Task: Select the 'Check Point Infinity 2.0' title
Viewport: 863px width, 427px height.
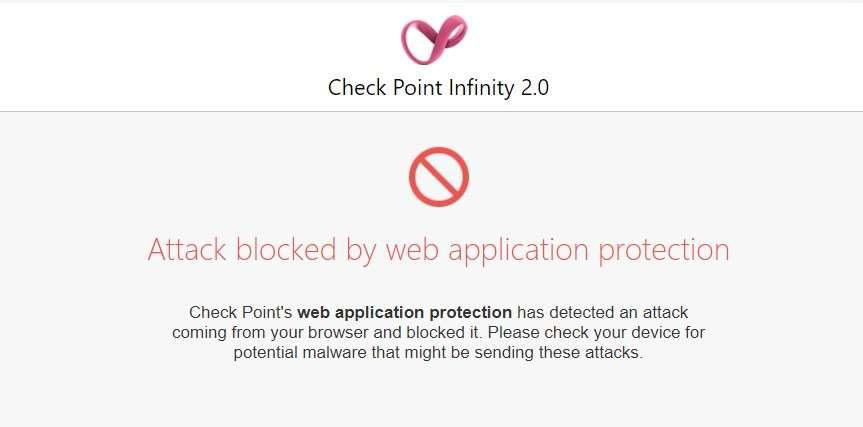Action: [438, 88]
